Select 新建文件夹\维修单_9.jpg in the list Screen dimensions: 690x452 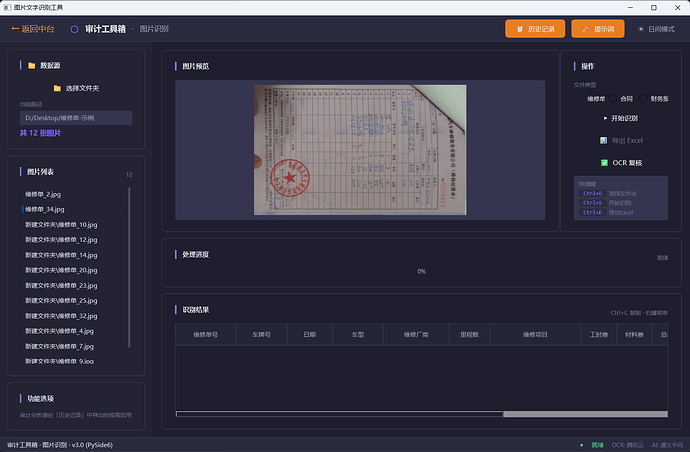point(75,361)
